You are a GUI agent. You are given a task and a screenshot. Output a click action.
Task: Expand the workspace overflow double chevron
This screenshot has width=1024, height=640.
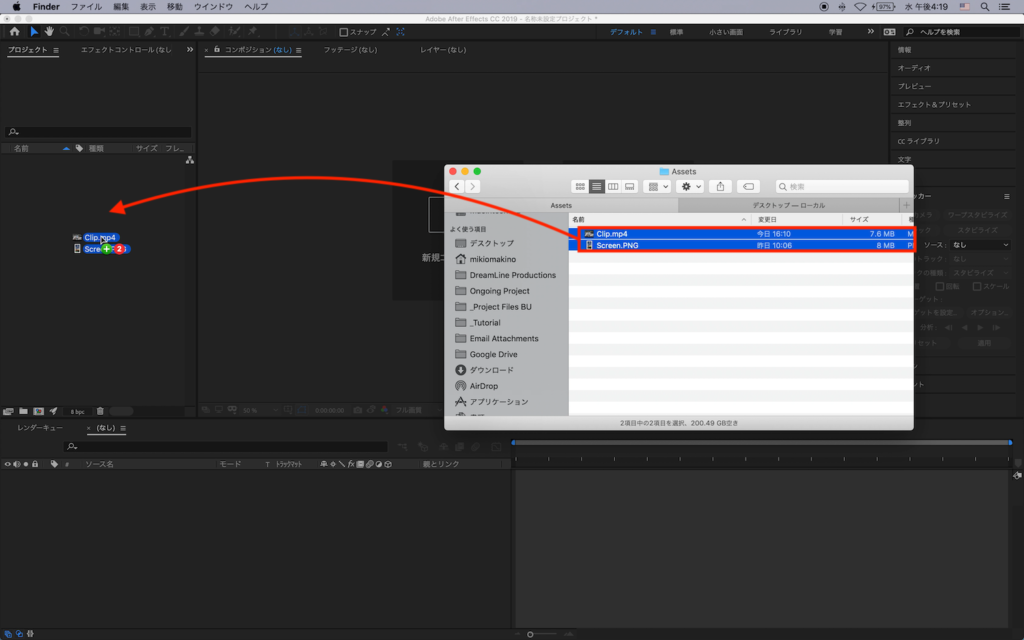(x=871, y=31)
